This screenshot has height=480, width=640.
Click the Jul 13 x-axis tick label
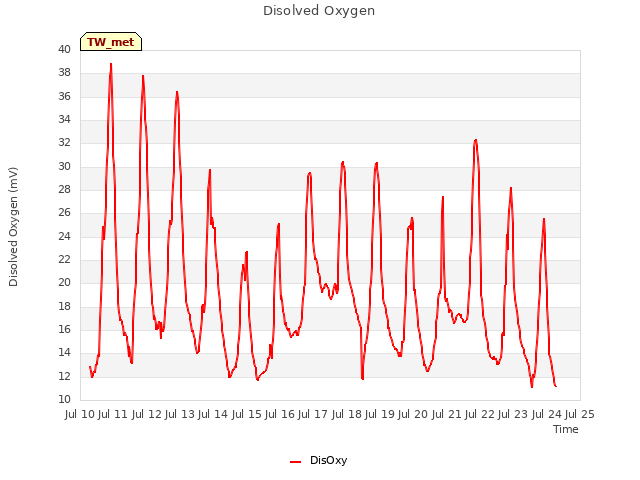180,414
